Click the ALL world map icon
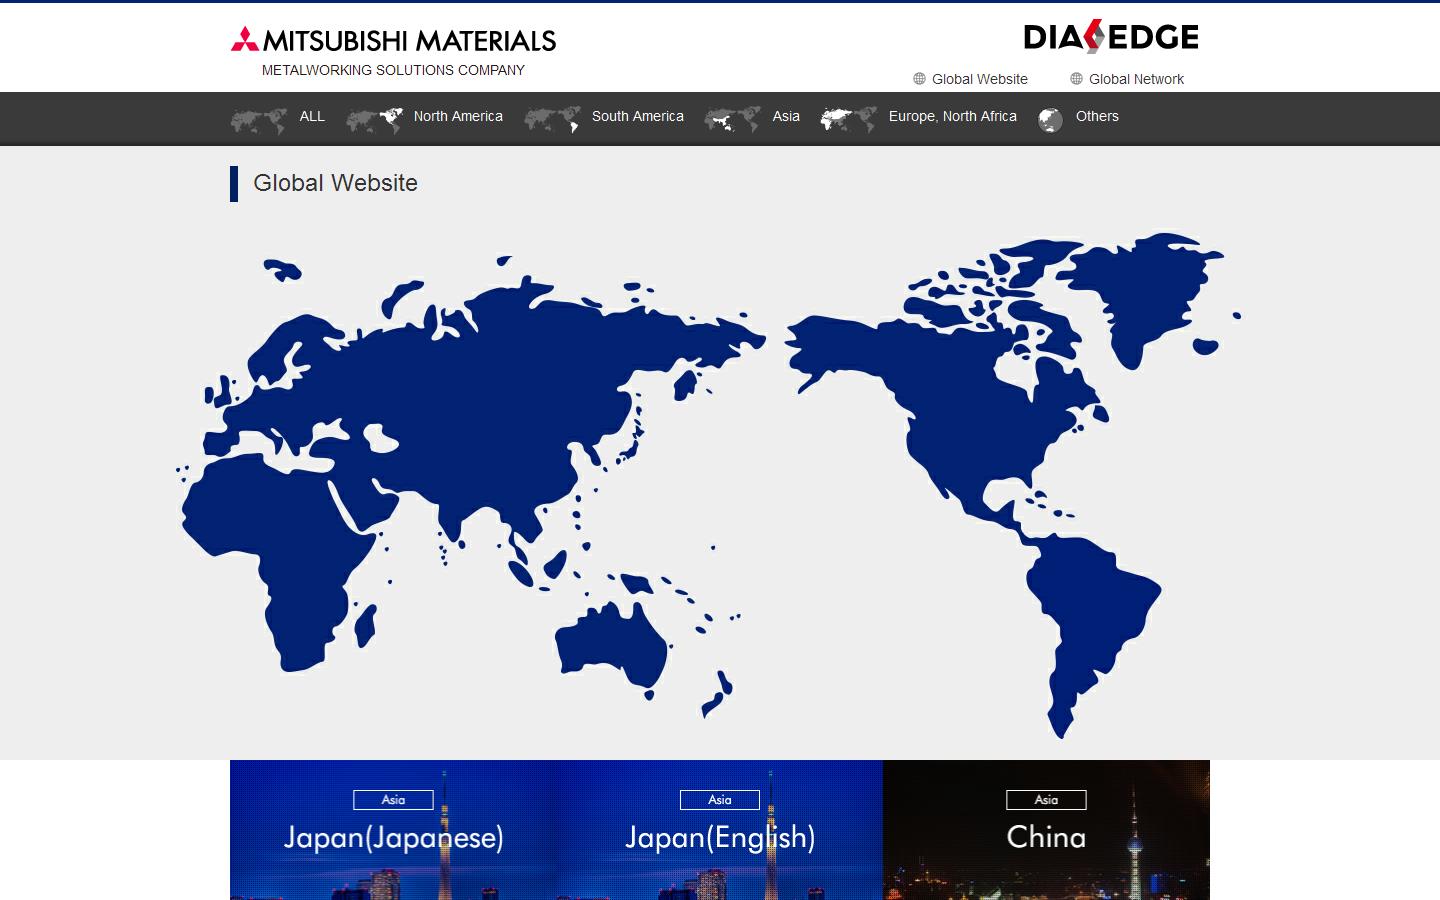This screenshot has width=1440, height=900. pyautogui.click(x=257, y=118)
